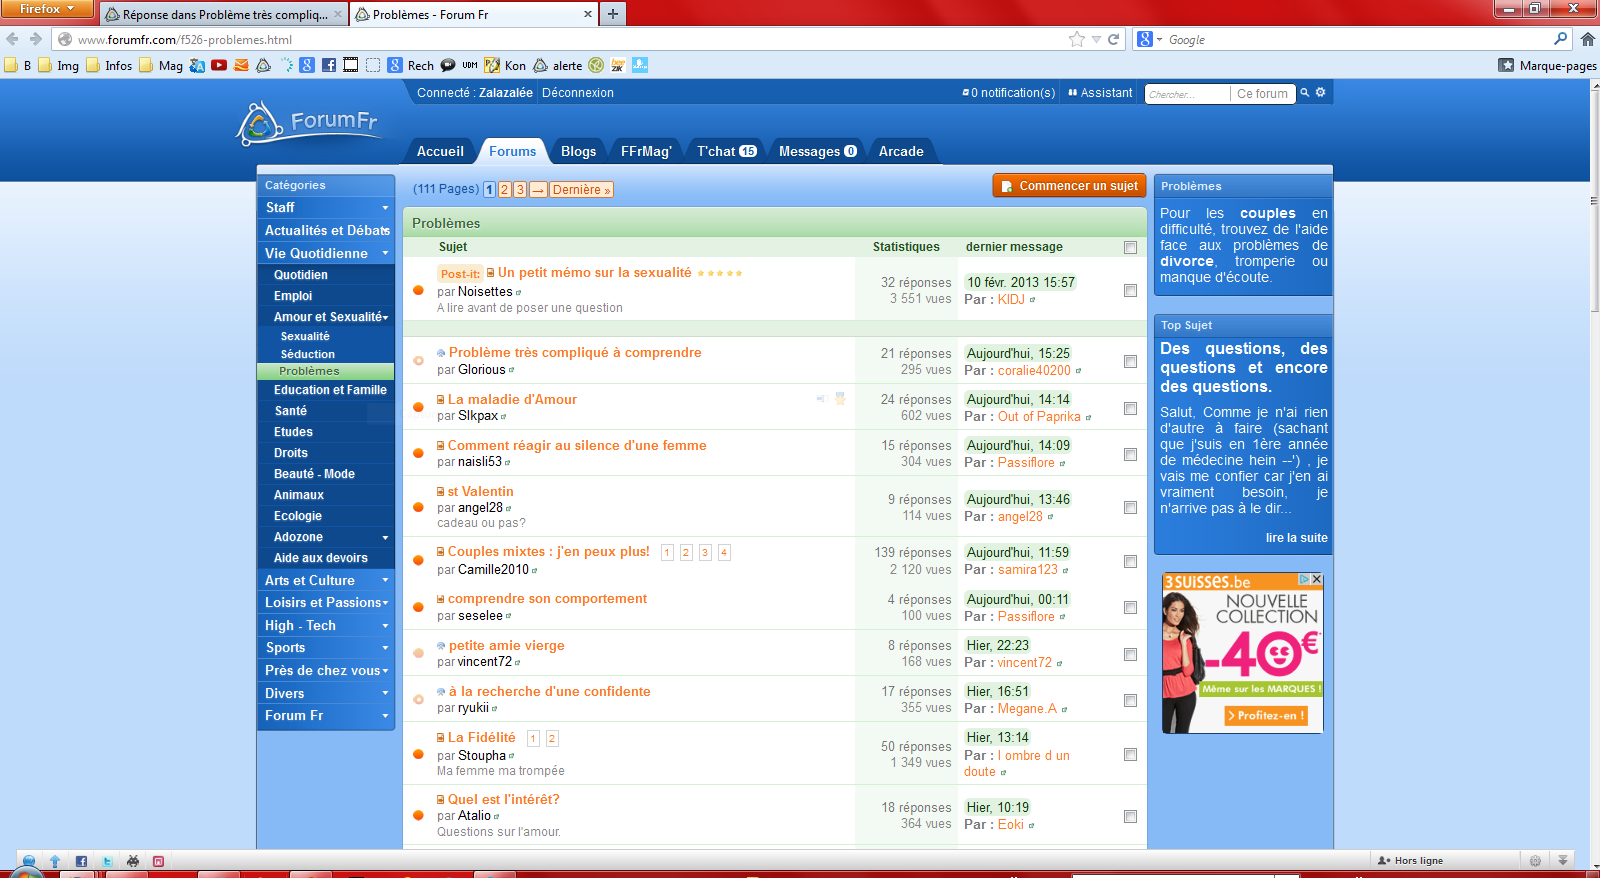Reload the page using refresh icon
The height and width of the screenshot is (878, 1600).
[x=1113, y=40]
